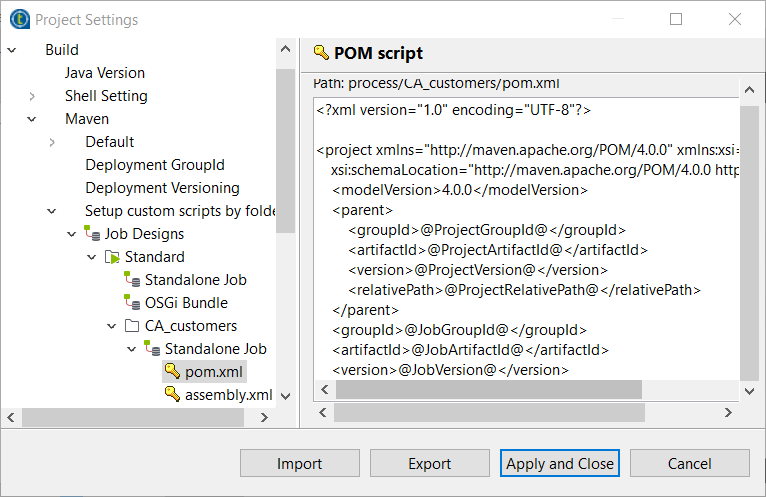
Task: Click the Job Designs tree icon
Action: click(92, 234)
